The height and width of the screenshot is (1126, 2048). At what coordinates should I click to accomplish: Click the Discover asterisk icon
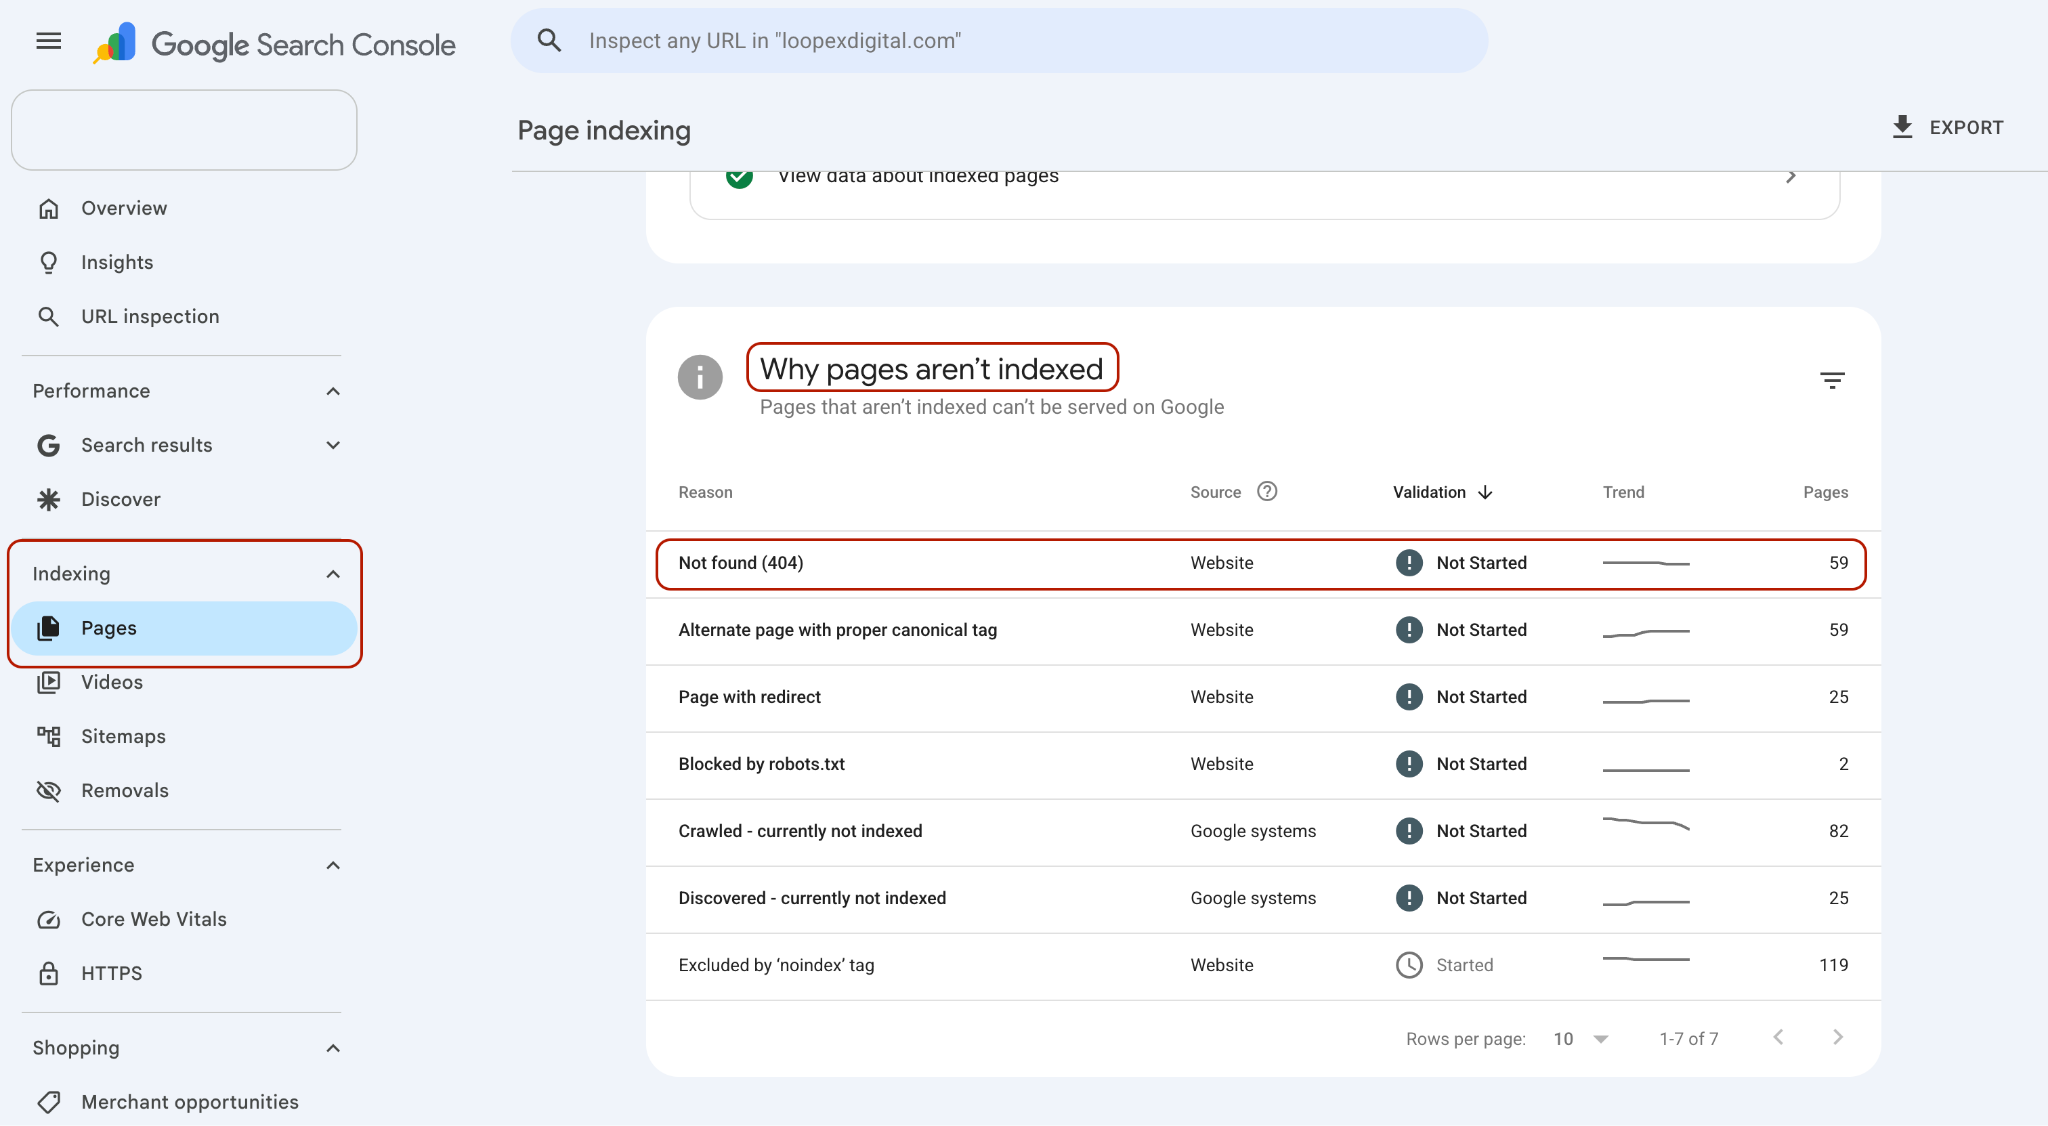(x=48, y=499)
